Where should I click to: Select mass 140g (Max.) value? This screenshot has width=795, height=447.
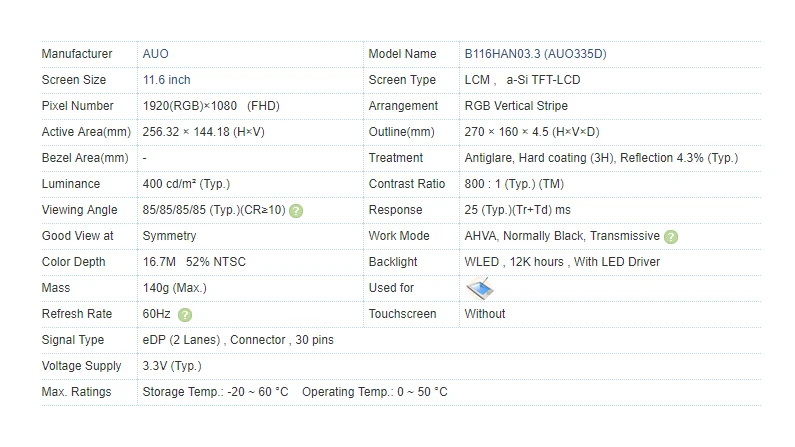(174, 288)
